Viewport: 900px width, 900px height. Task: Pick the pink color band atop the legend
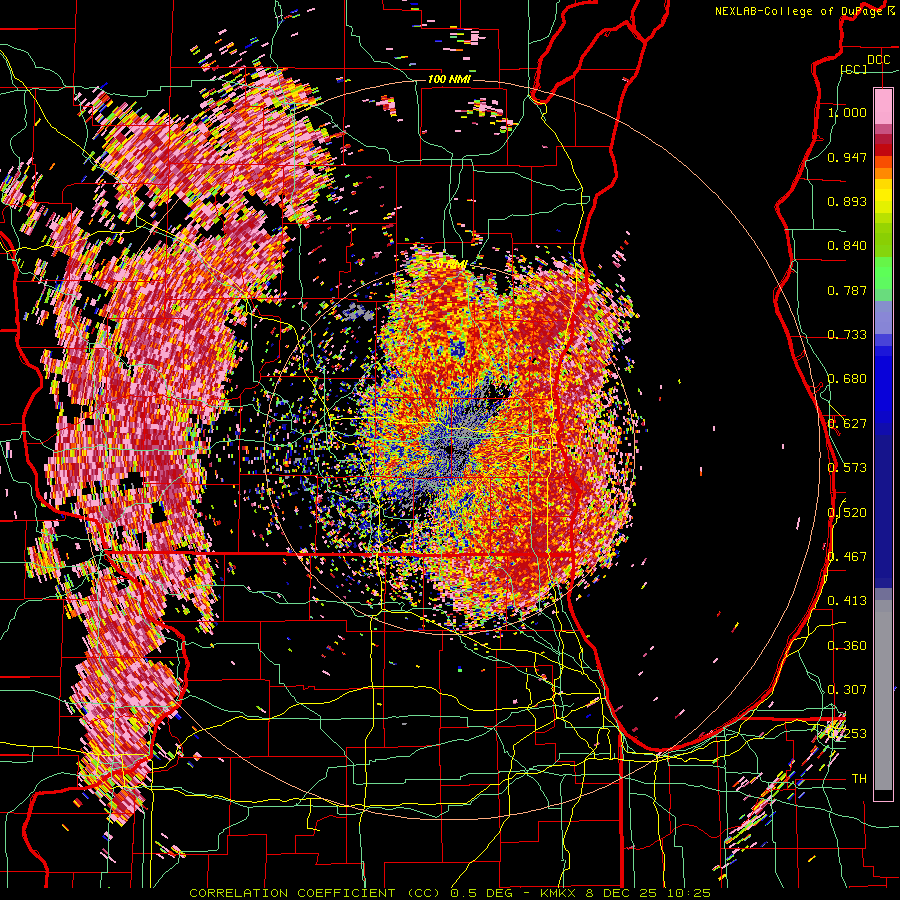[x=883, y=106]
